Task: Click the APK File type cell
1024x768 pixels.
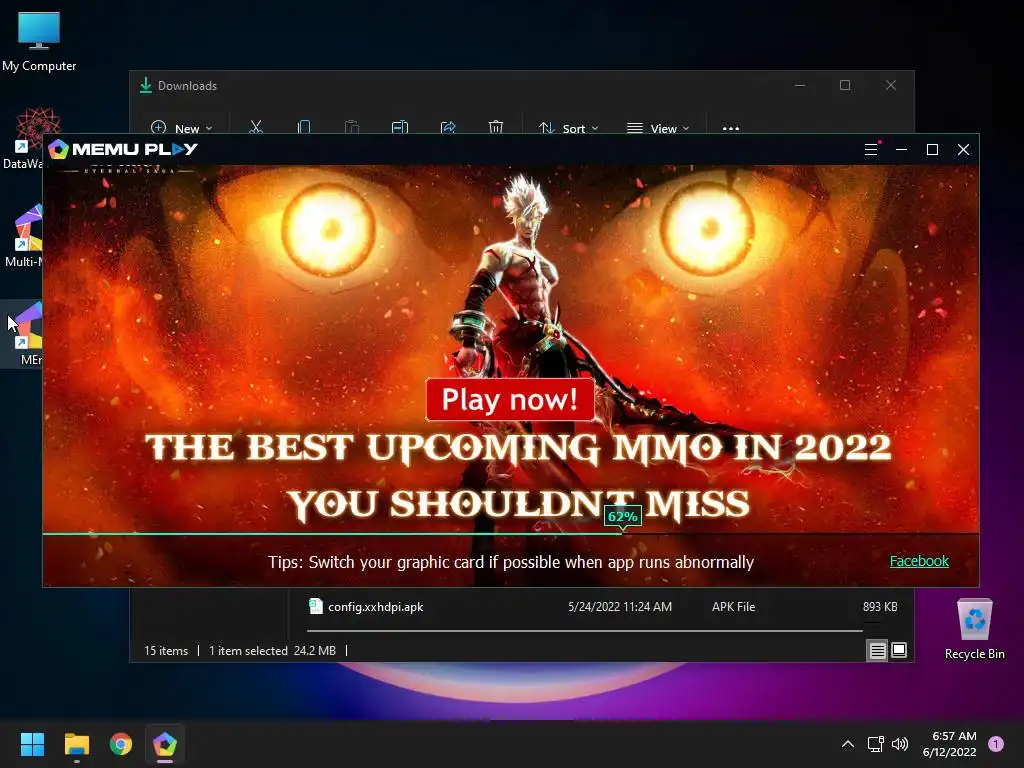Action: [733, 607]
